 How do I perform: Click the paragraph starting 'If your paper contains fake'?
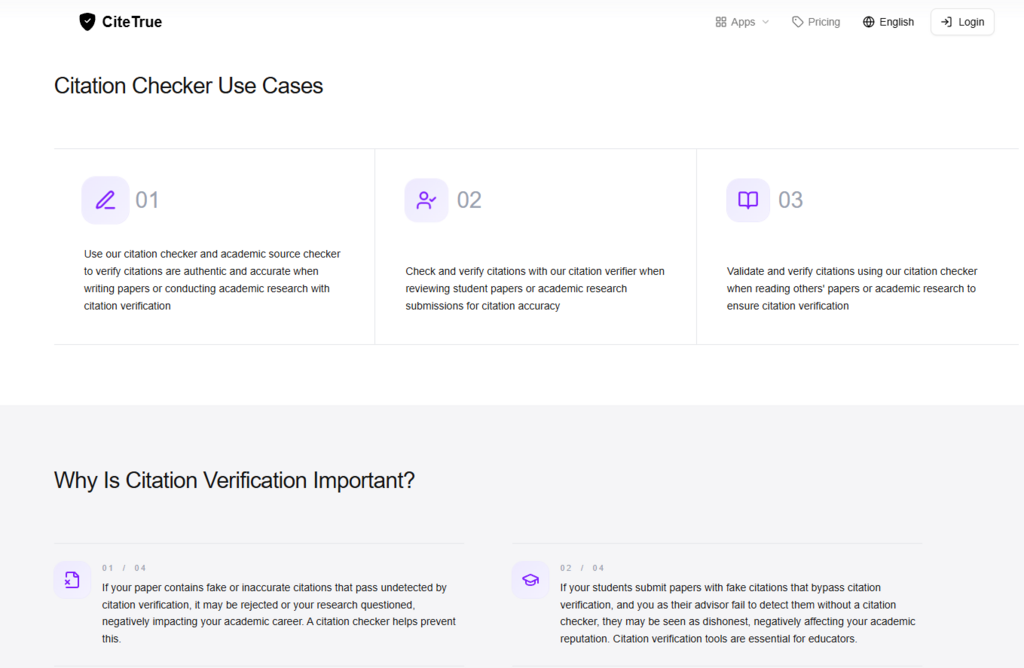pos(279,613)
